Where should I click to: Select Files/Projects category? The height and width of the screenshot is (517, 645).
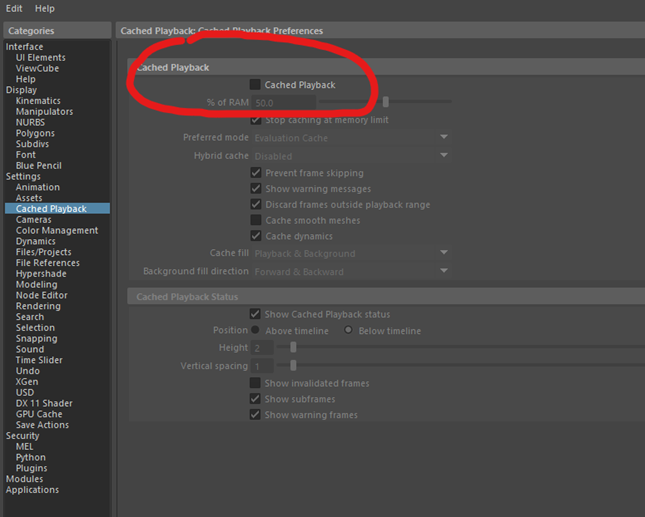click(x=43, y=252)
